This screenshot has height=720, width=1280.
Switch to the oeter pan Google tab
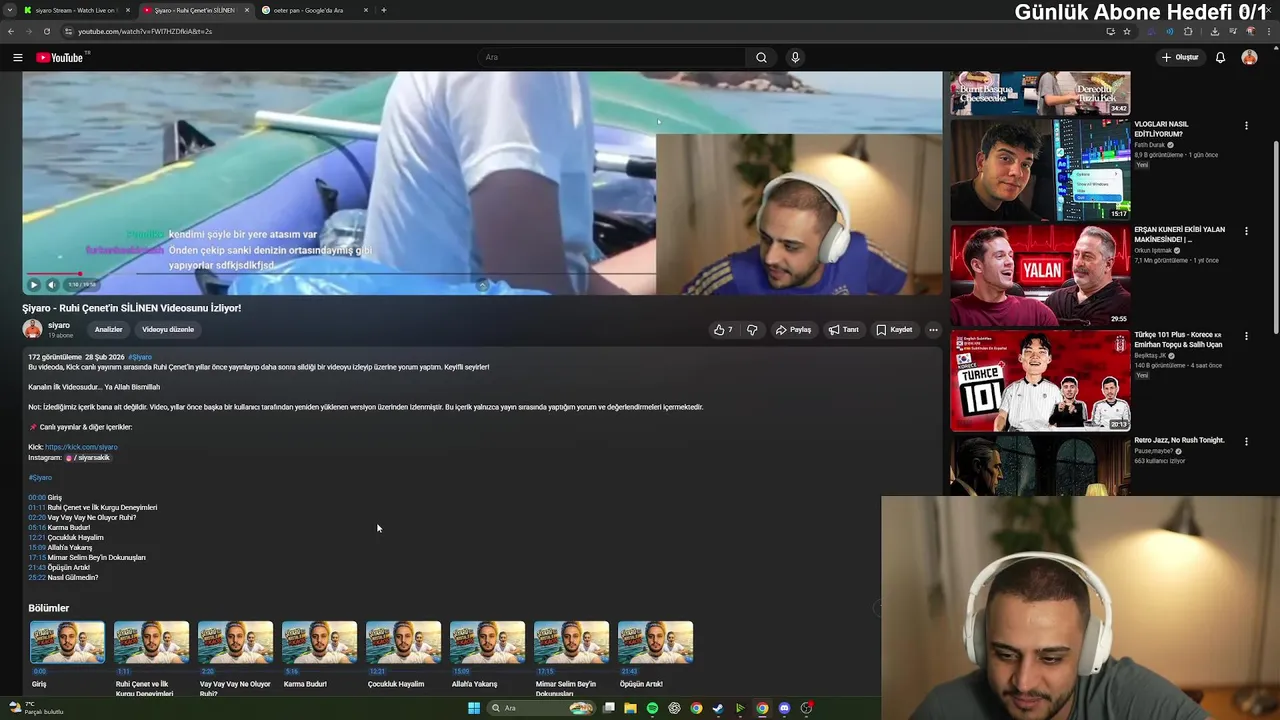pyautogui.click(x=315, y=10)
